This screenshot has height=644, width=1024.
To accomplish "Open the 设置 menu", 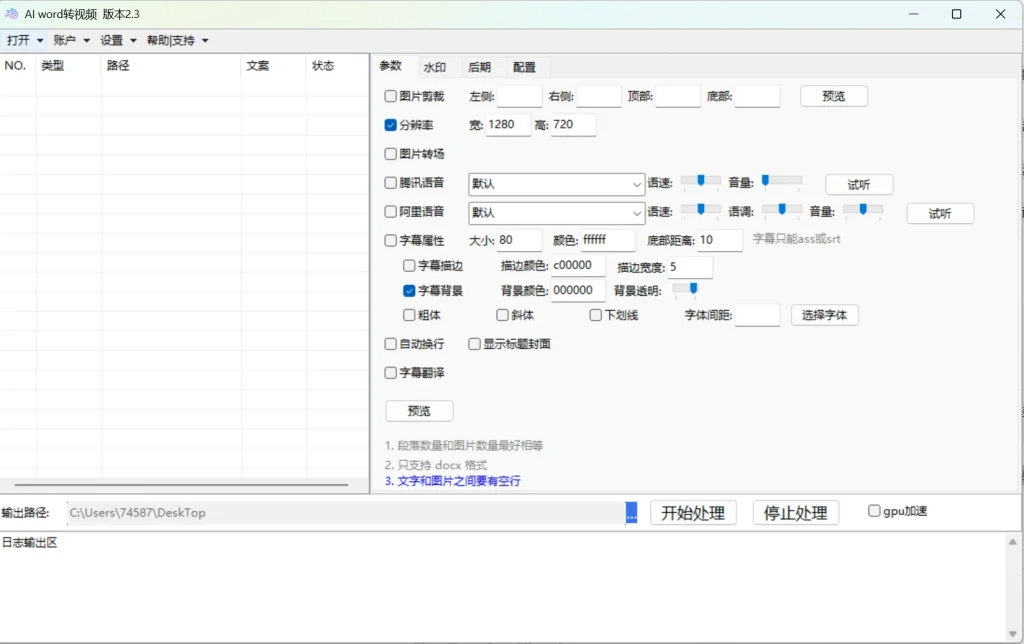I will coord(118,40).
